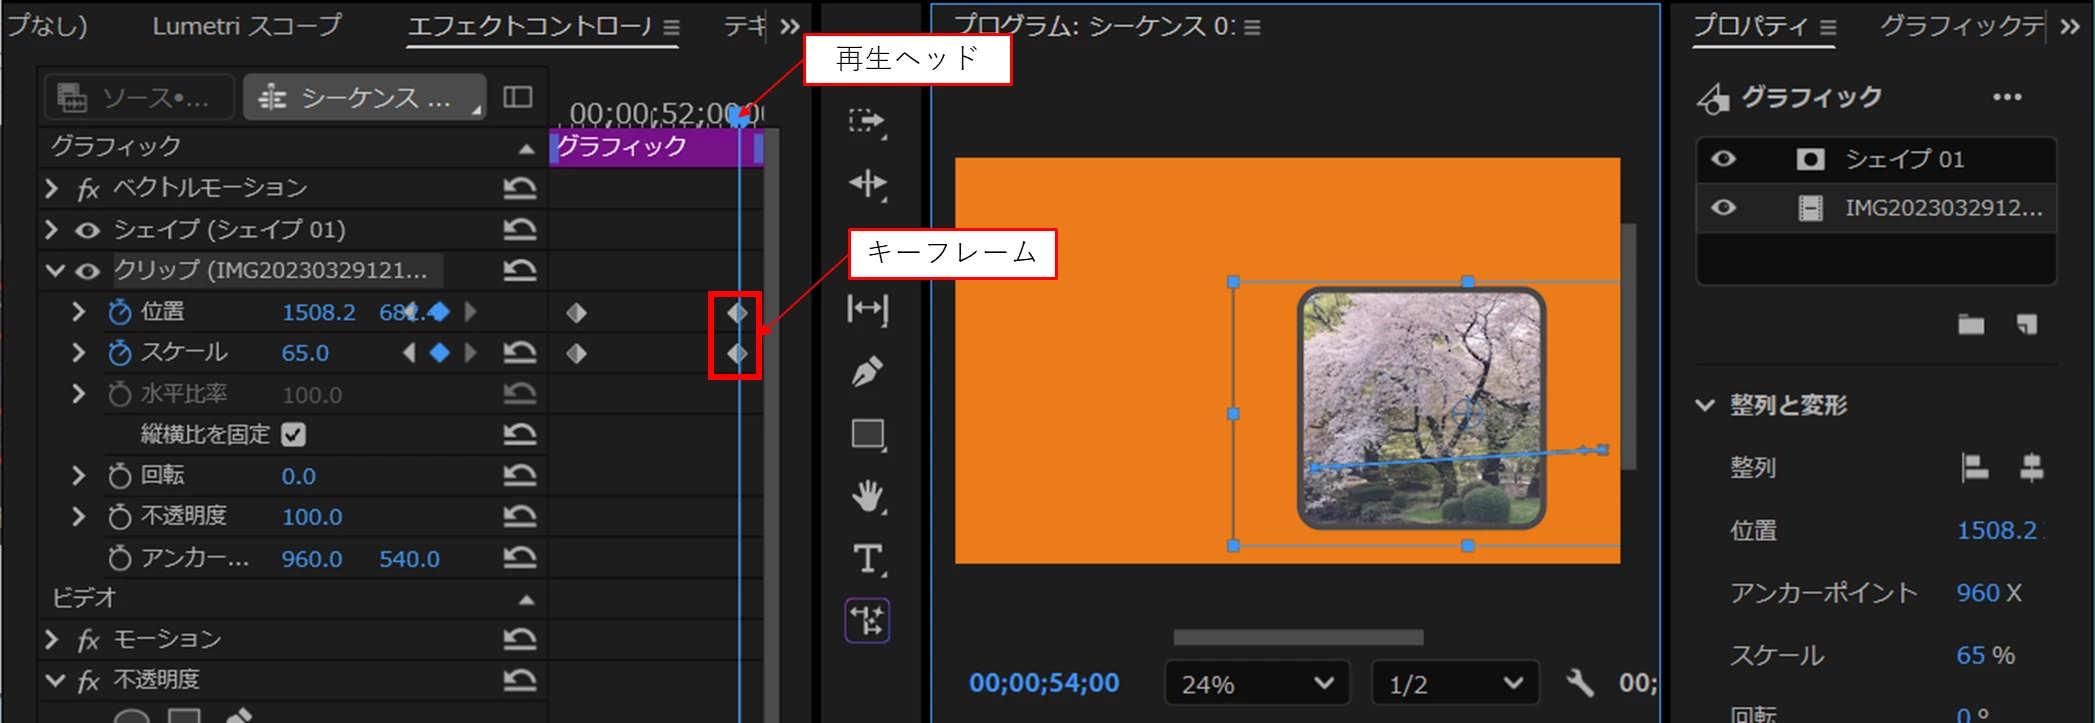Switch to the グラフィックテ tab
Image resolution: width=2095 pixels, height=723 pixels.
click(1962, 26)
